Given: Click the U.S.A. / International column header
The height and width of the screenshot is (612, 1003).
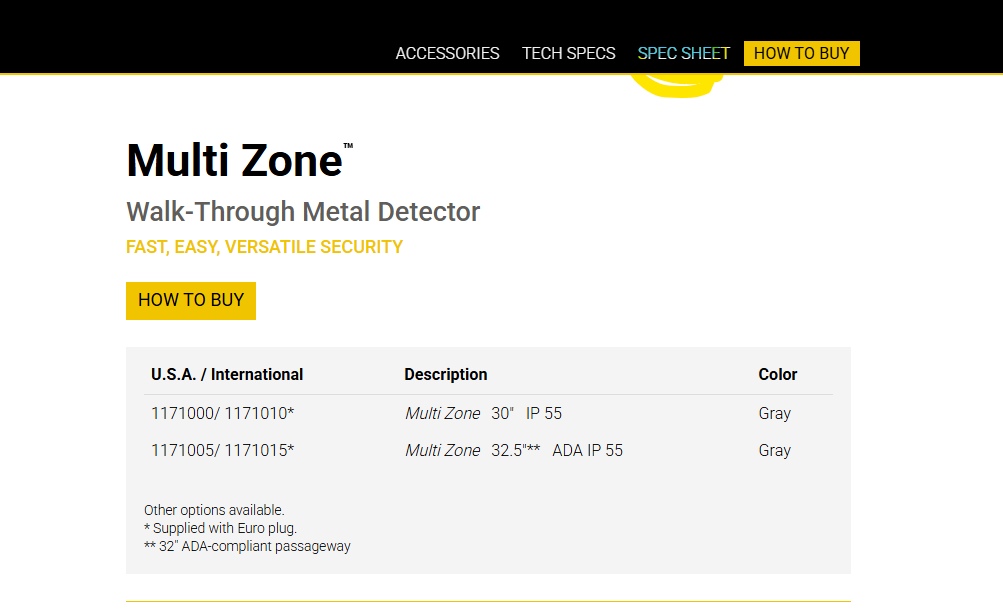Looking at the screenshot, I should coord(227,374).
